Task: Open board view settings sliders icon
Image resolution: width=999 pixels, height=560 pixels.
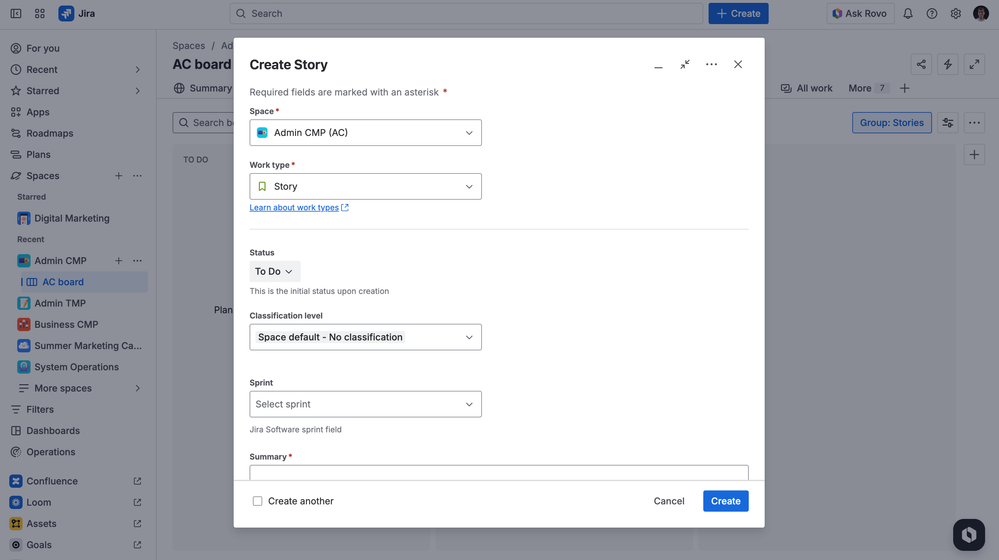Action: click(x=948, y=123)
